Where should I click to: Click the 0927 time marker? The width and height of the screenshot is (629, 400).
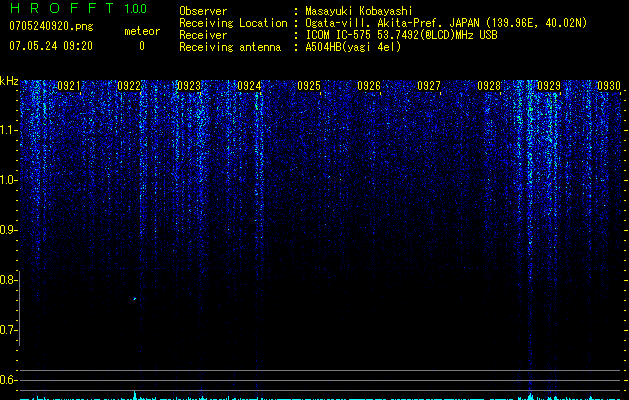[429, 86]
